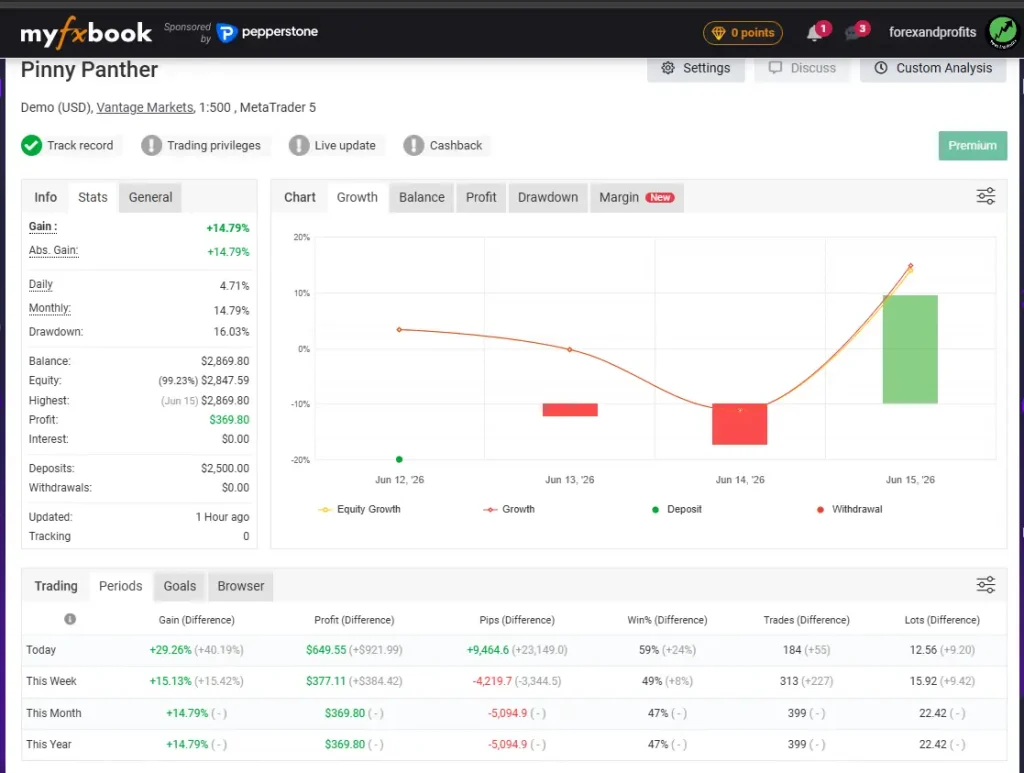Click the Gain label in Info panel
The image size is (1024, 773).
(x=43, y=227)
